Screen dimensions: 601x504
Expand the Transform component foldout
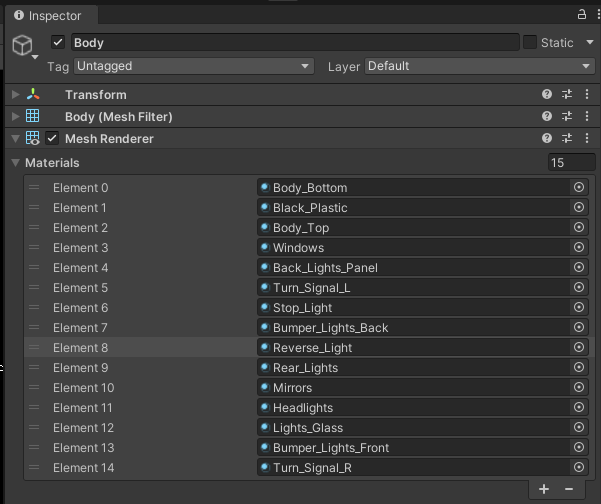point(15,95)
